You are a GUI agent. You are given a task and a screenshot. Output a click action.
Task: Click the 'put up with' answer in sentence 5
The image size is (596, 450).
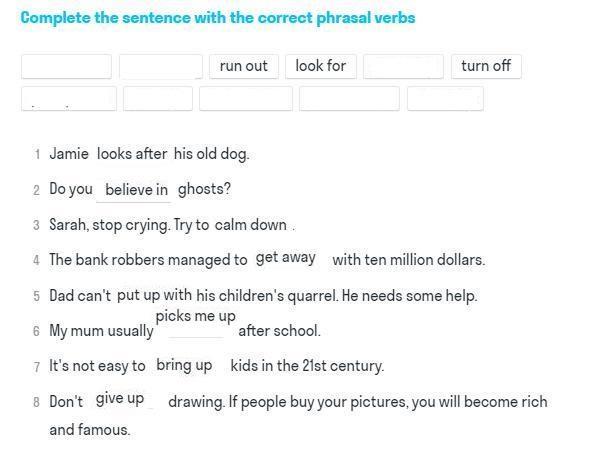coord(154,295)
